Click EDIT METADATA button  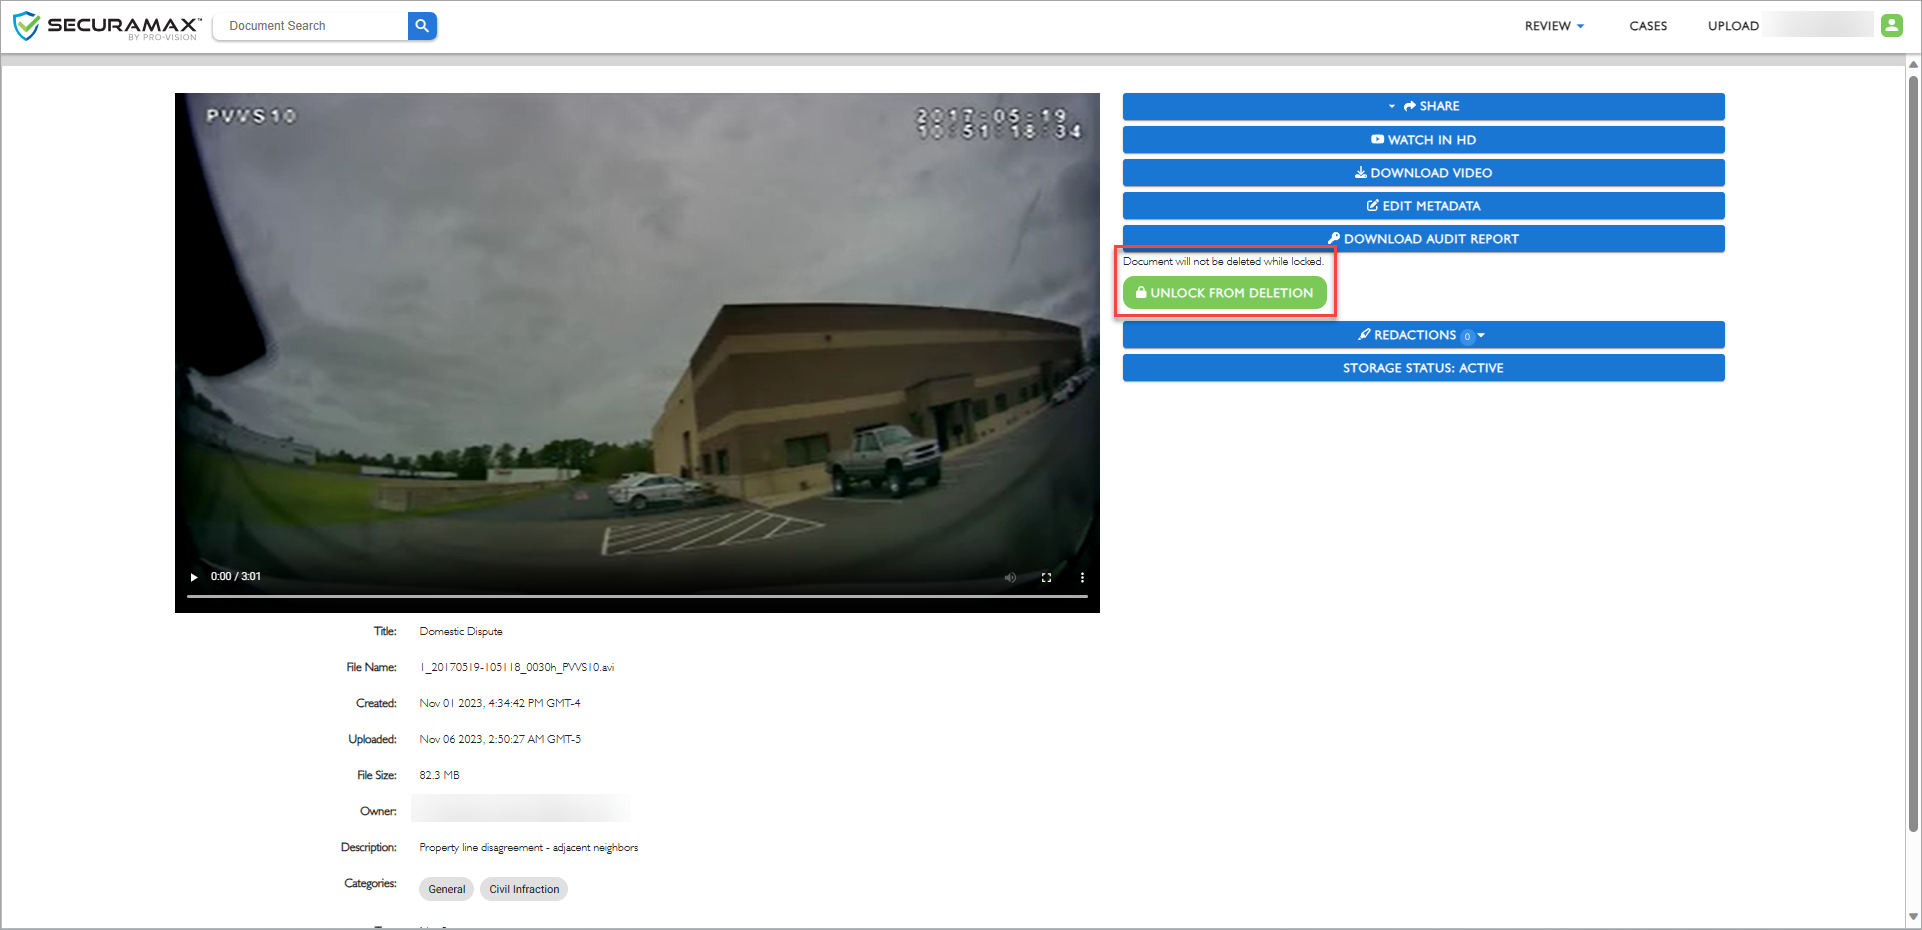pos(1423,206)
